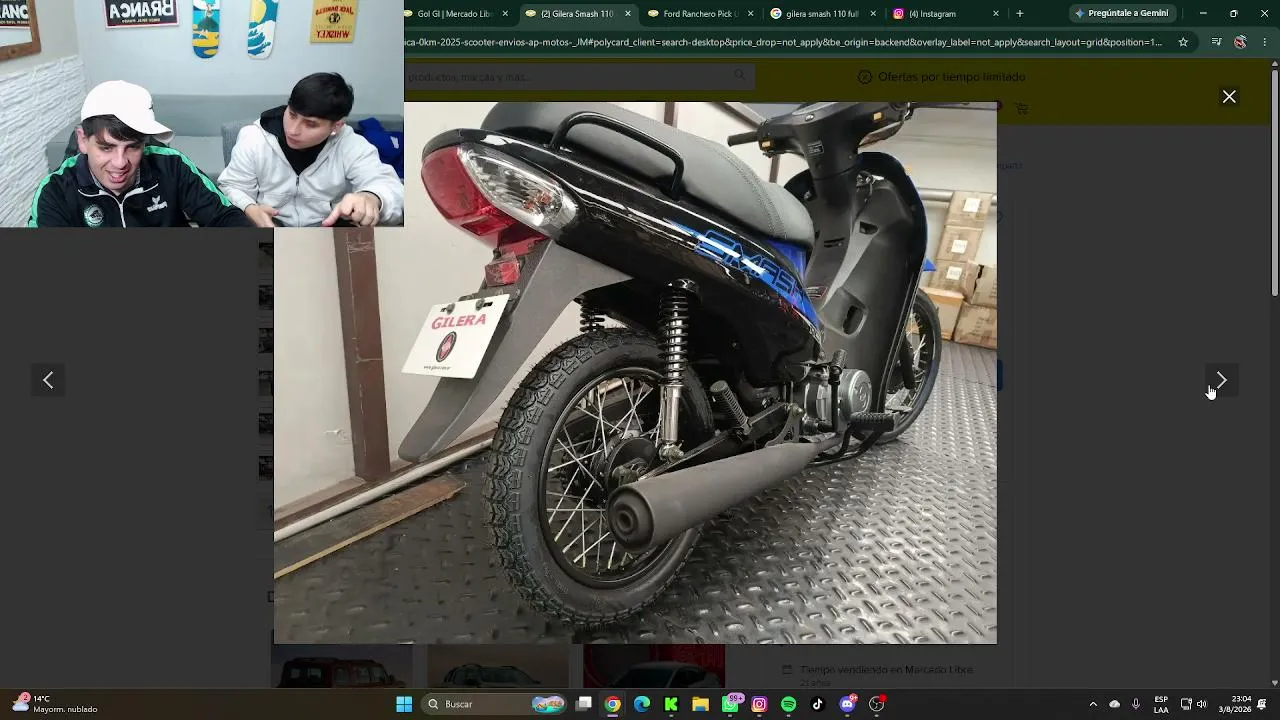Click the microphone tray icon
Image resolution: width=1280 pixels, height=720 pixels.
pos(1135,704)
